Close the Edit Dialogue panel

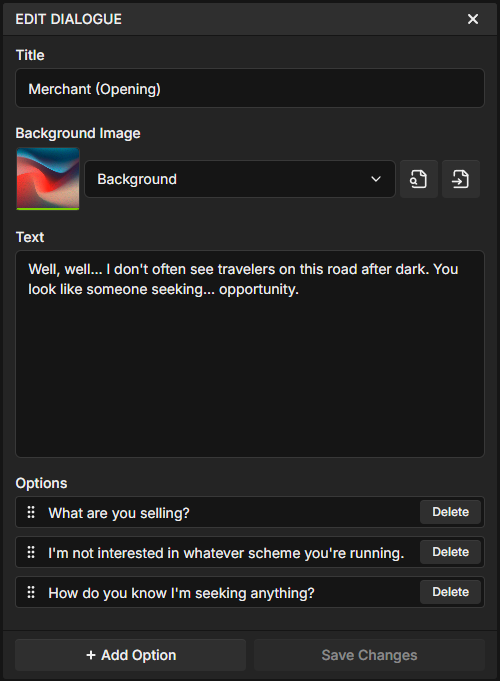pos(473,19)
